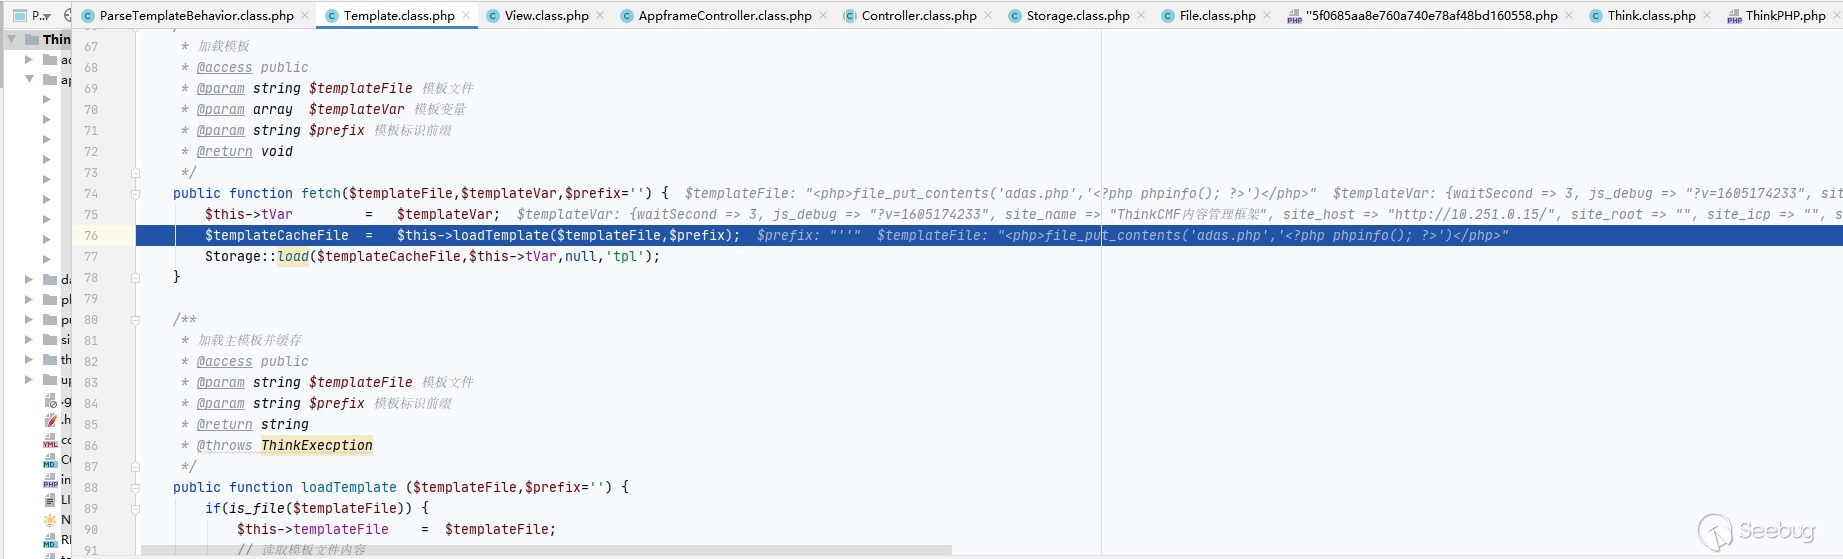Click the @return tag on line 85
The image size is (1843, 559).
(224, 424)
